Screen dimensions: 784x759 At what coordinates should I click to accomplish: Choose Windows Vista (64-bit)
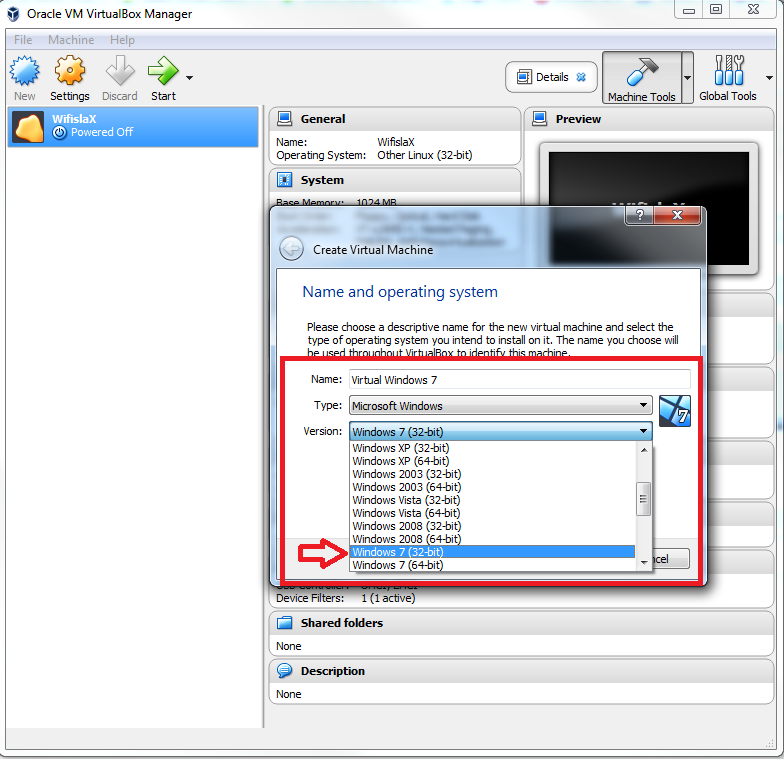click(x=492, y=513)
